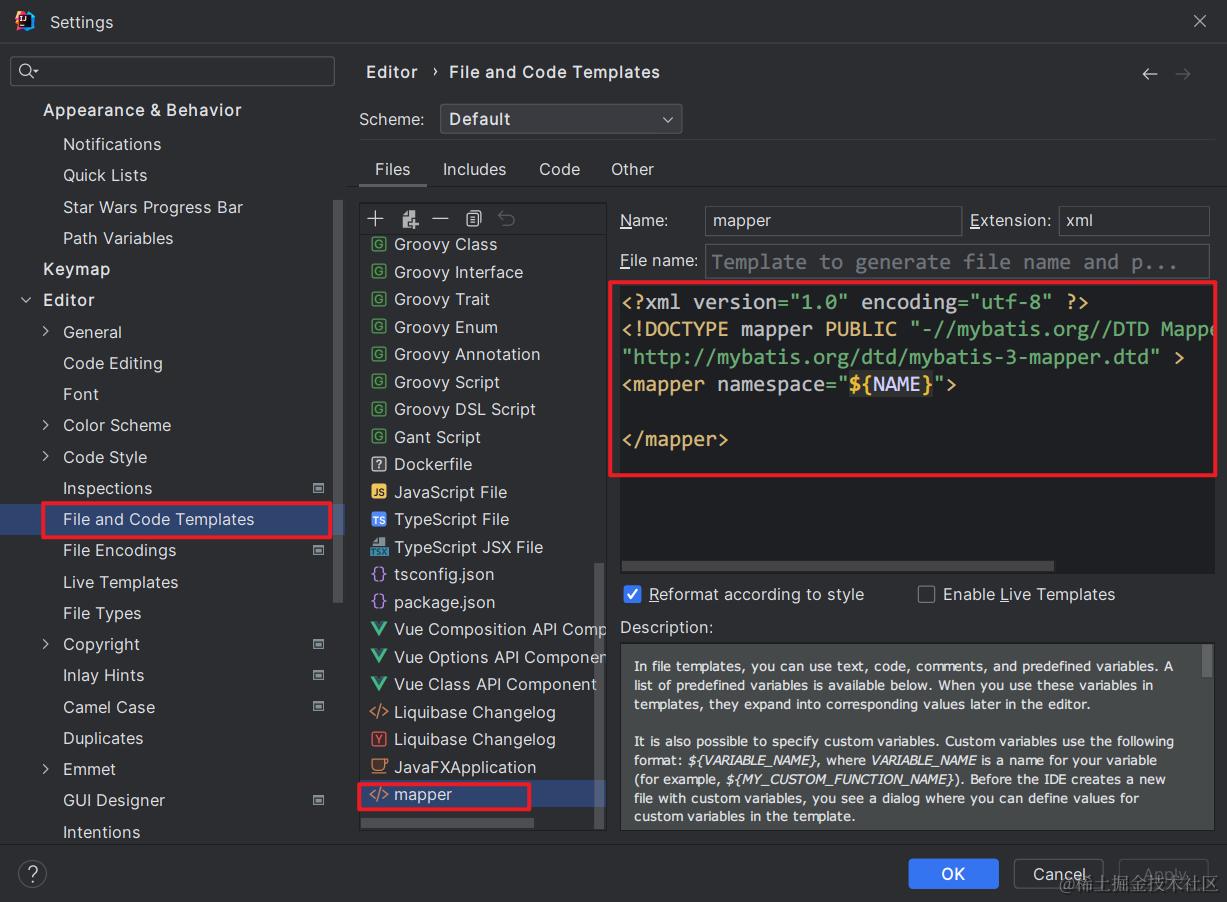
Task: Select the Dockerfile template icon
Action: 379,464
